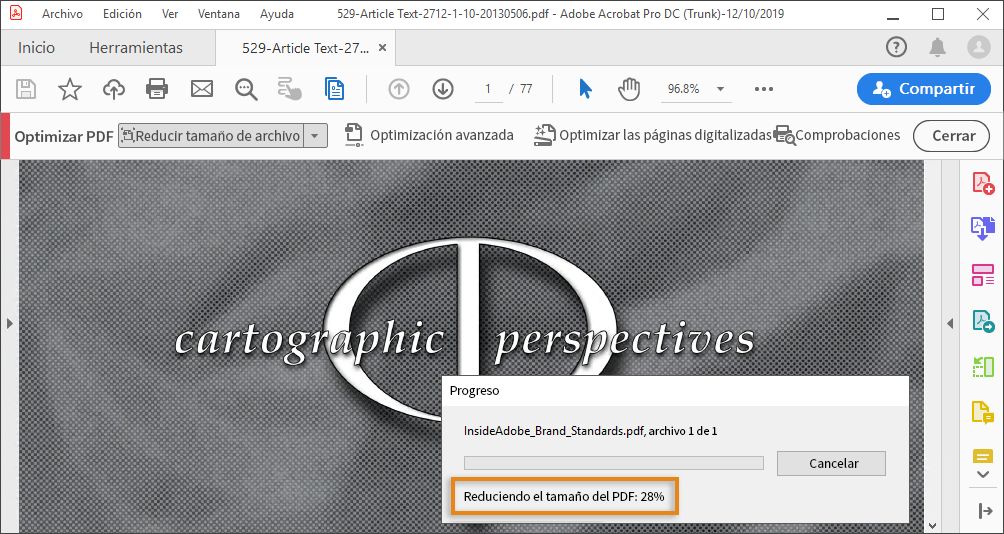Click the 96.8% zoom value field
Image resolution: width=1004 pixels, height=534 pixels.
pyautogui.click(x=683, y=89)
